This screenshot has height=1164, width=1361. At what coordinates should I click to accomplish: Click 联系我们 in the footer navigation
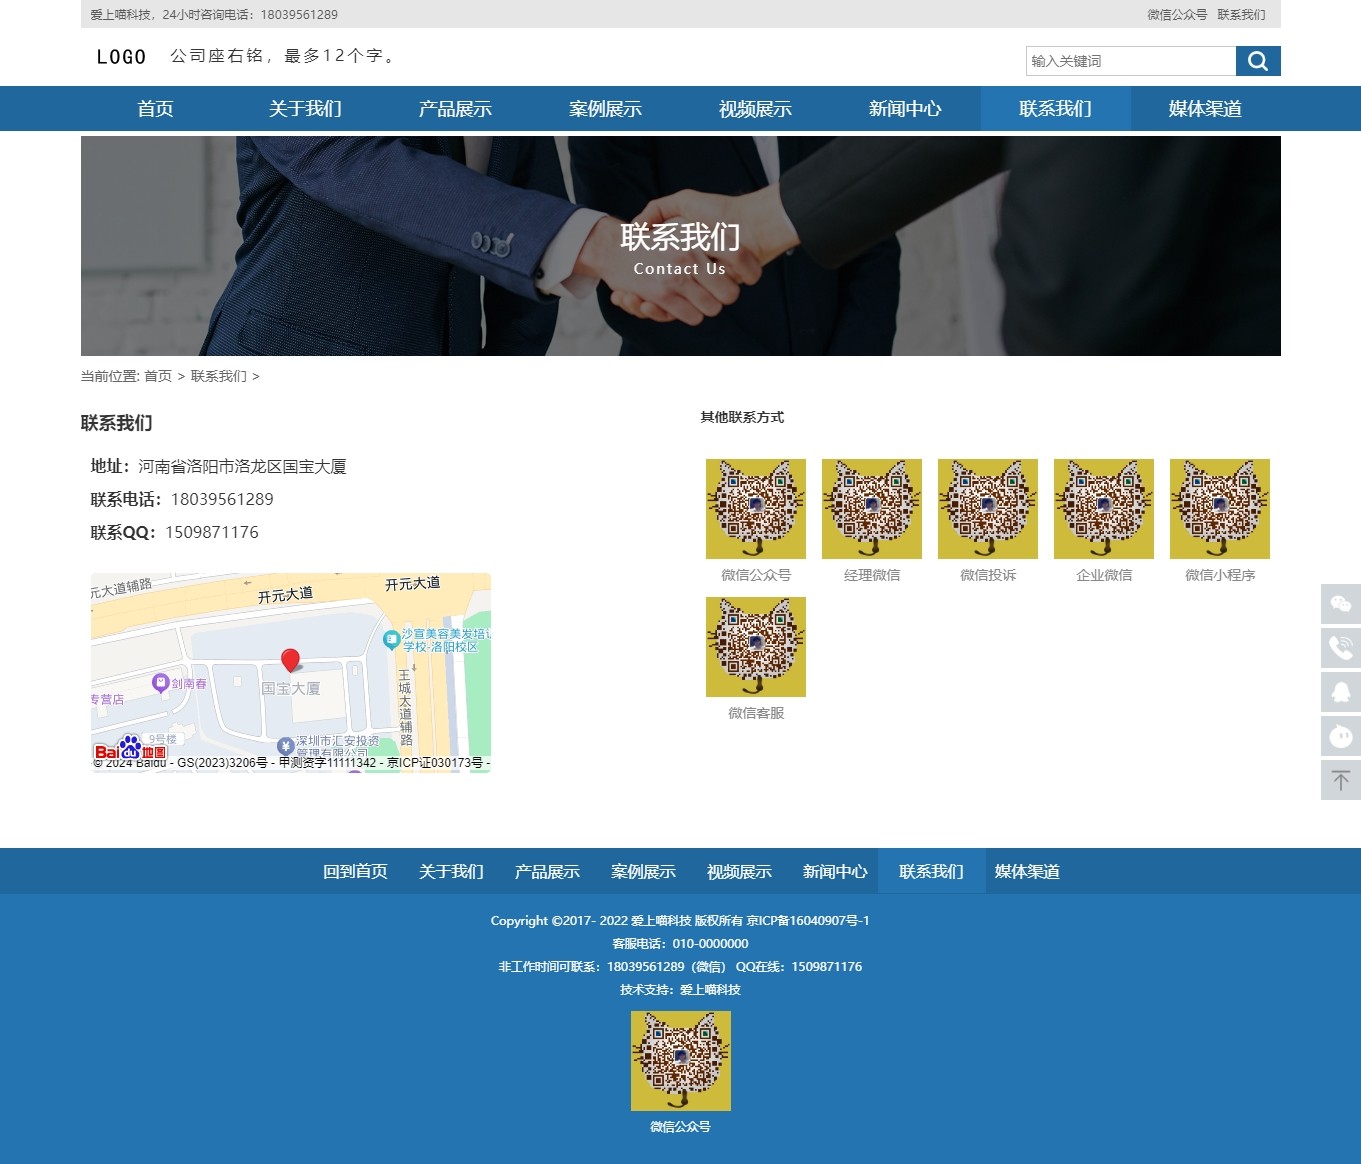click(931, 872)
